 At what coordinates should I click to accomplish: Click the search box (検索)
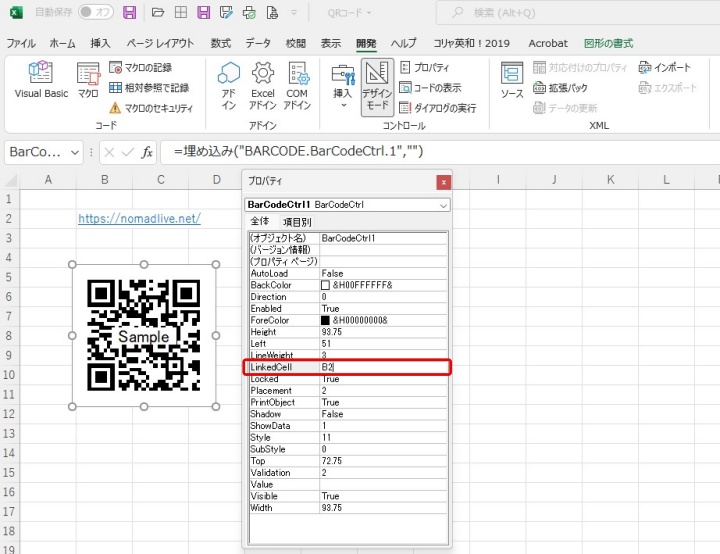point(578,13)
